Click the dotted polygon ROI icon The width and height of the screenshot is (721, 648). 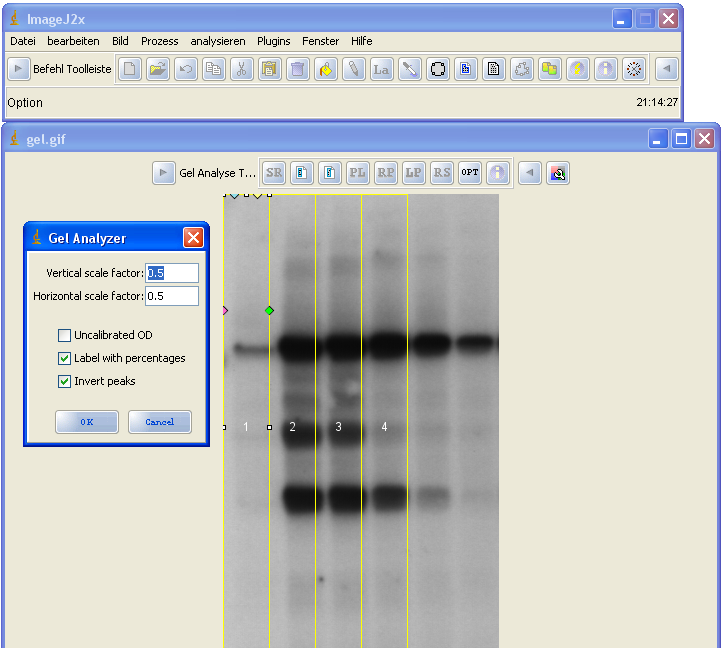[522, 69]
